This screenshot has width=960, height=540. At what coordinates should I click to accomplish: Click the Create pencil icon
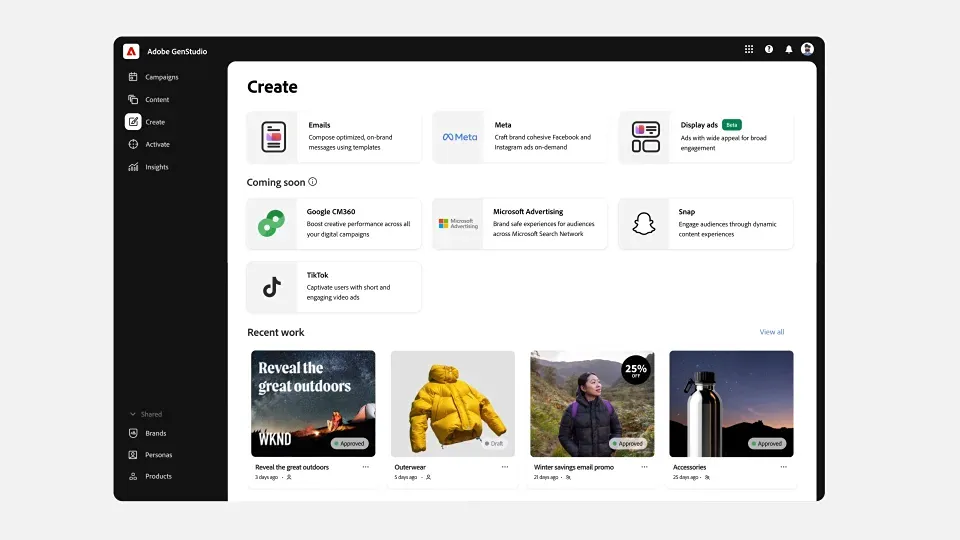click(x=133, y=122)
